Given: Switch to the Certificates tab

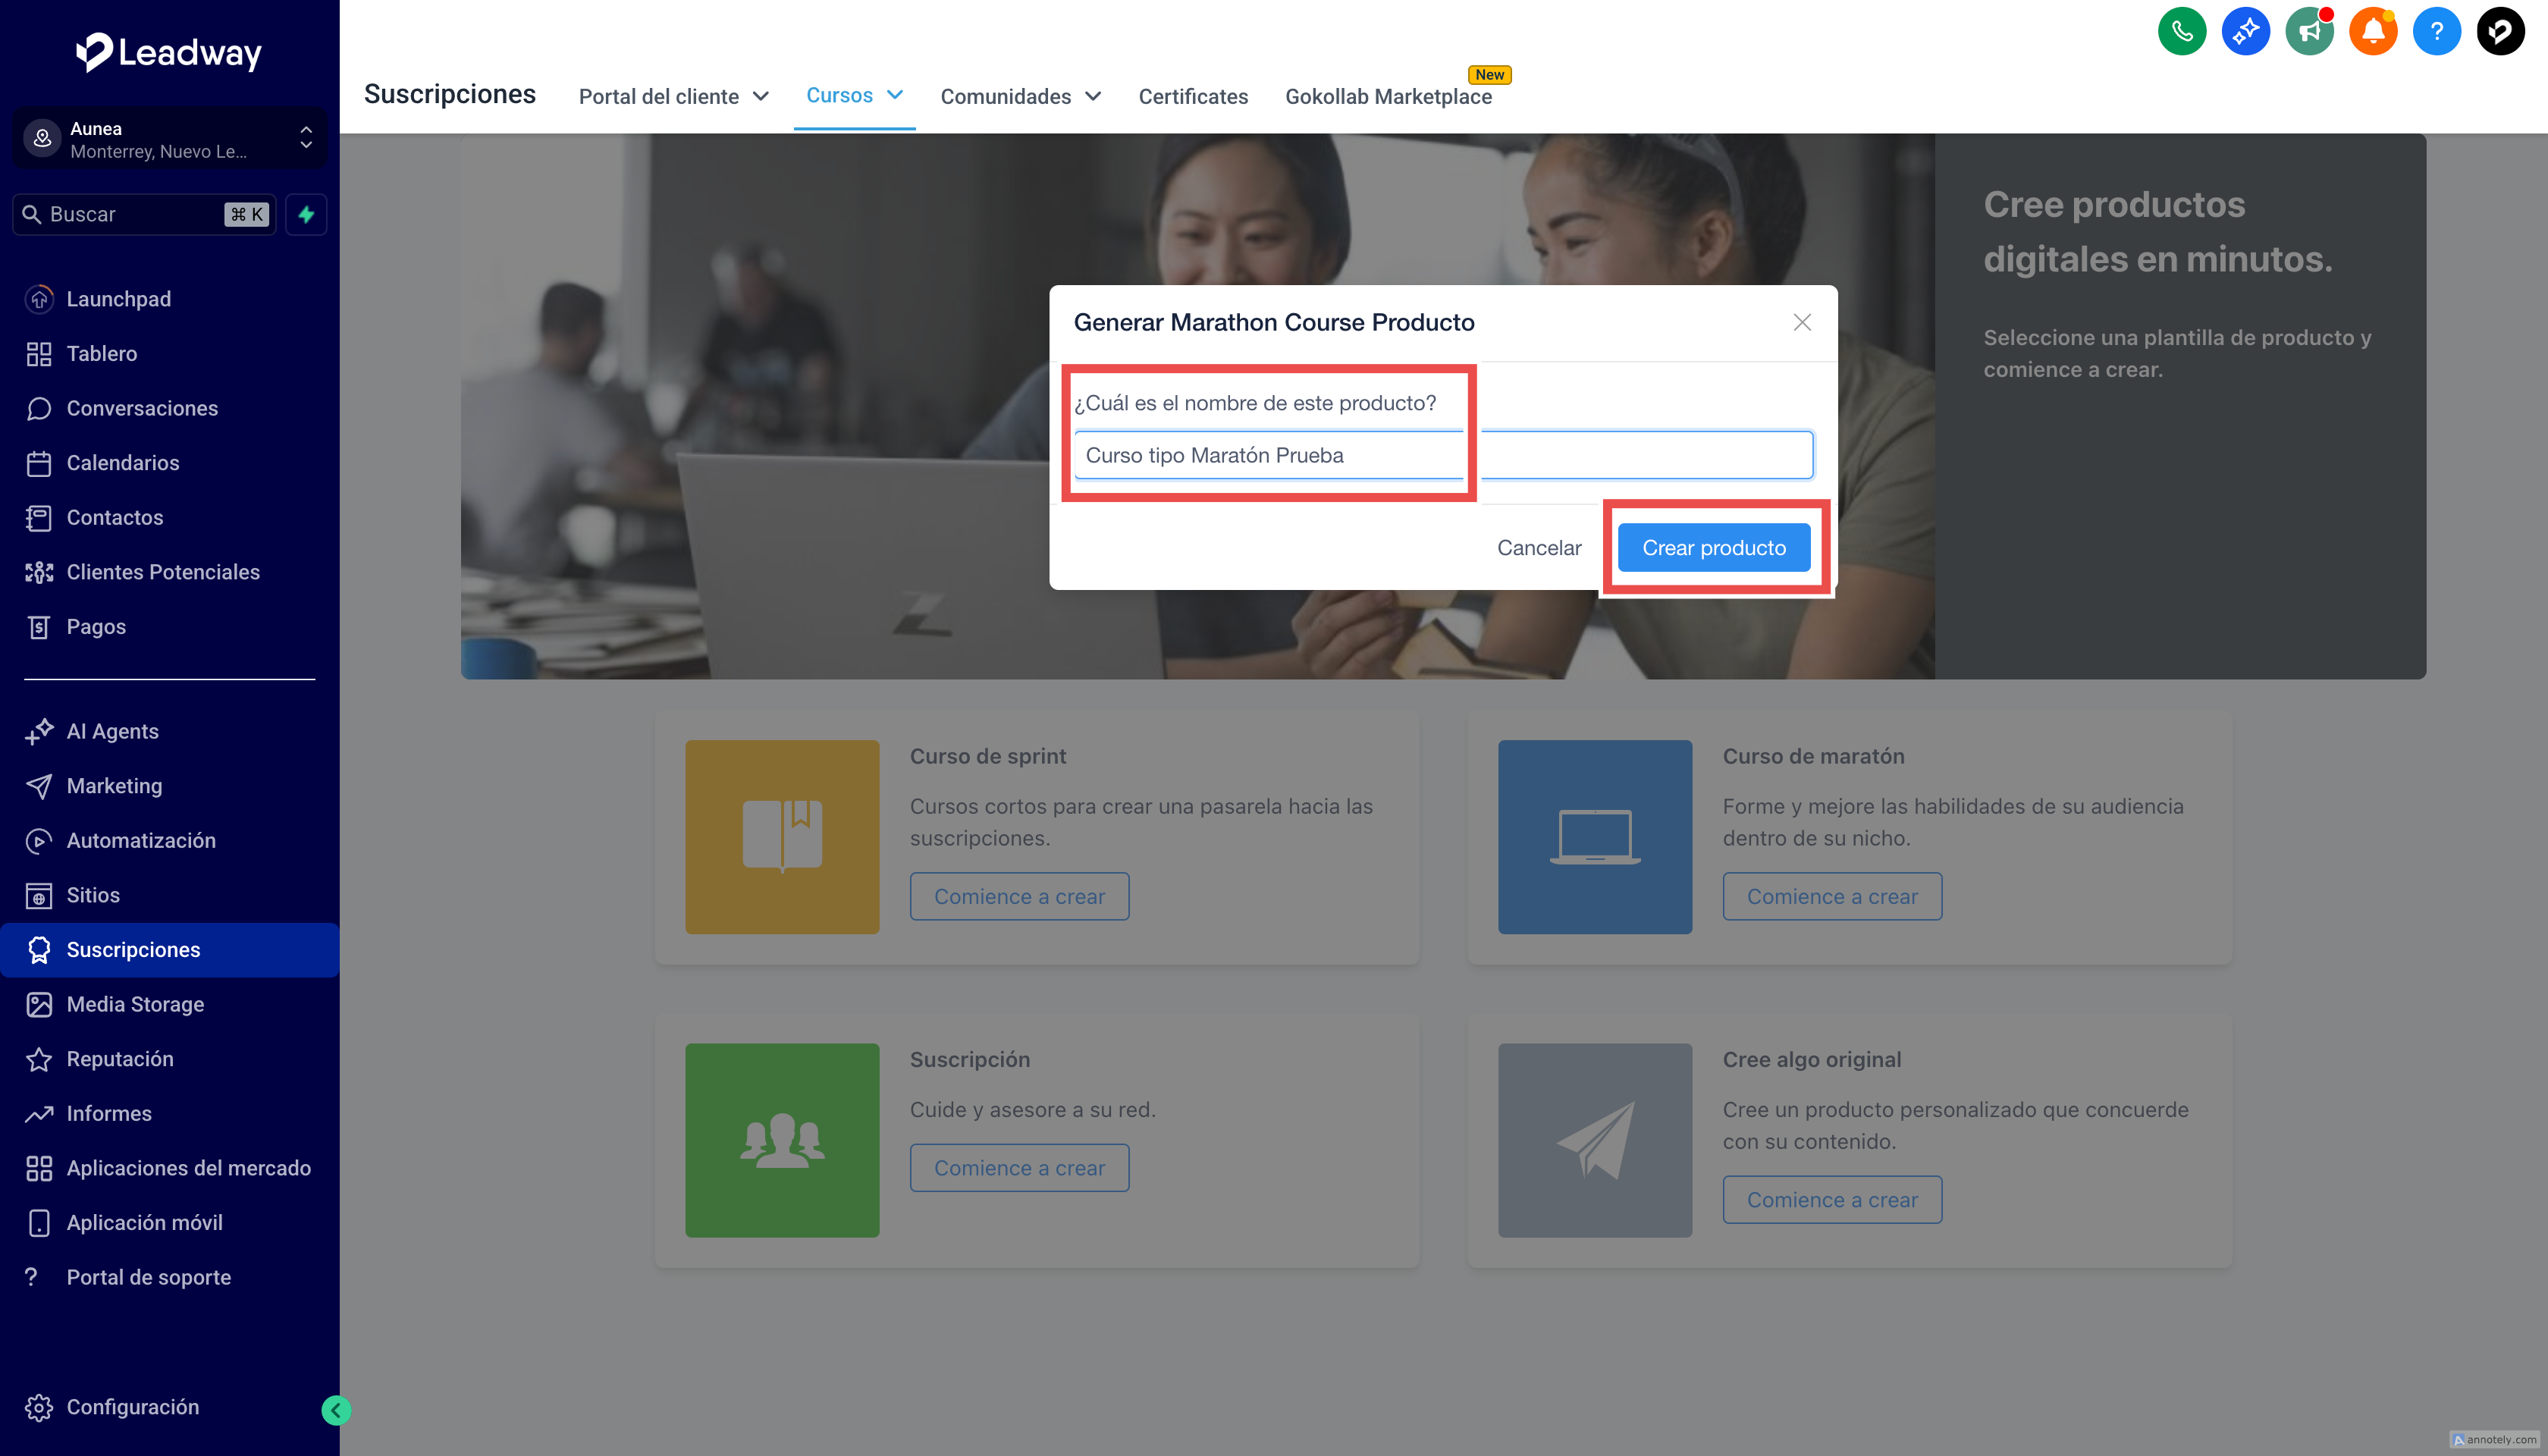Looking at the screenshot, I should (x=1192, y=96).
